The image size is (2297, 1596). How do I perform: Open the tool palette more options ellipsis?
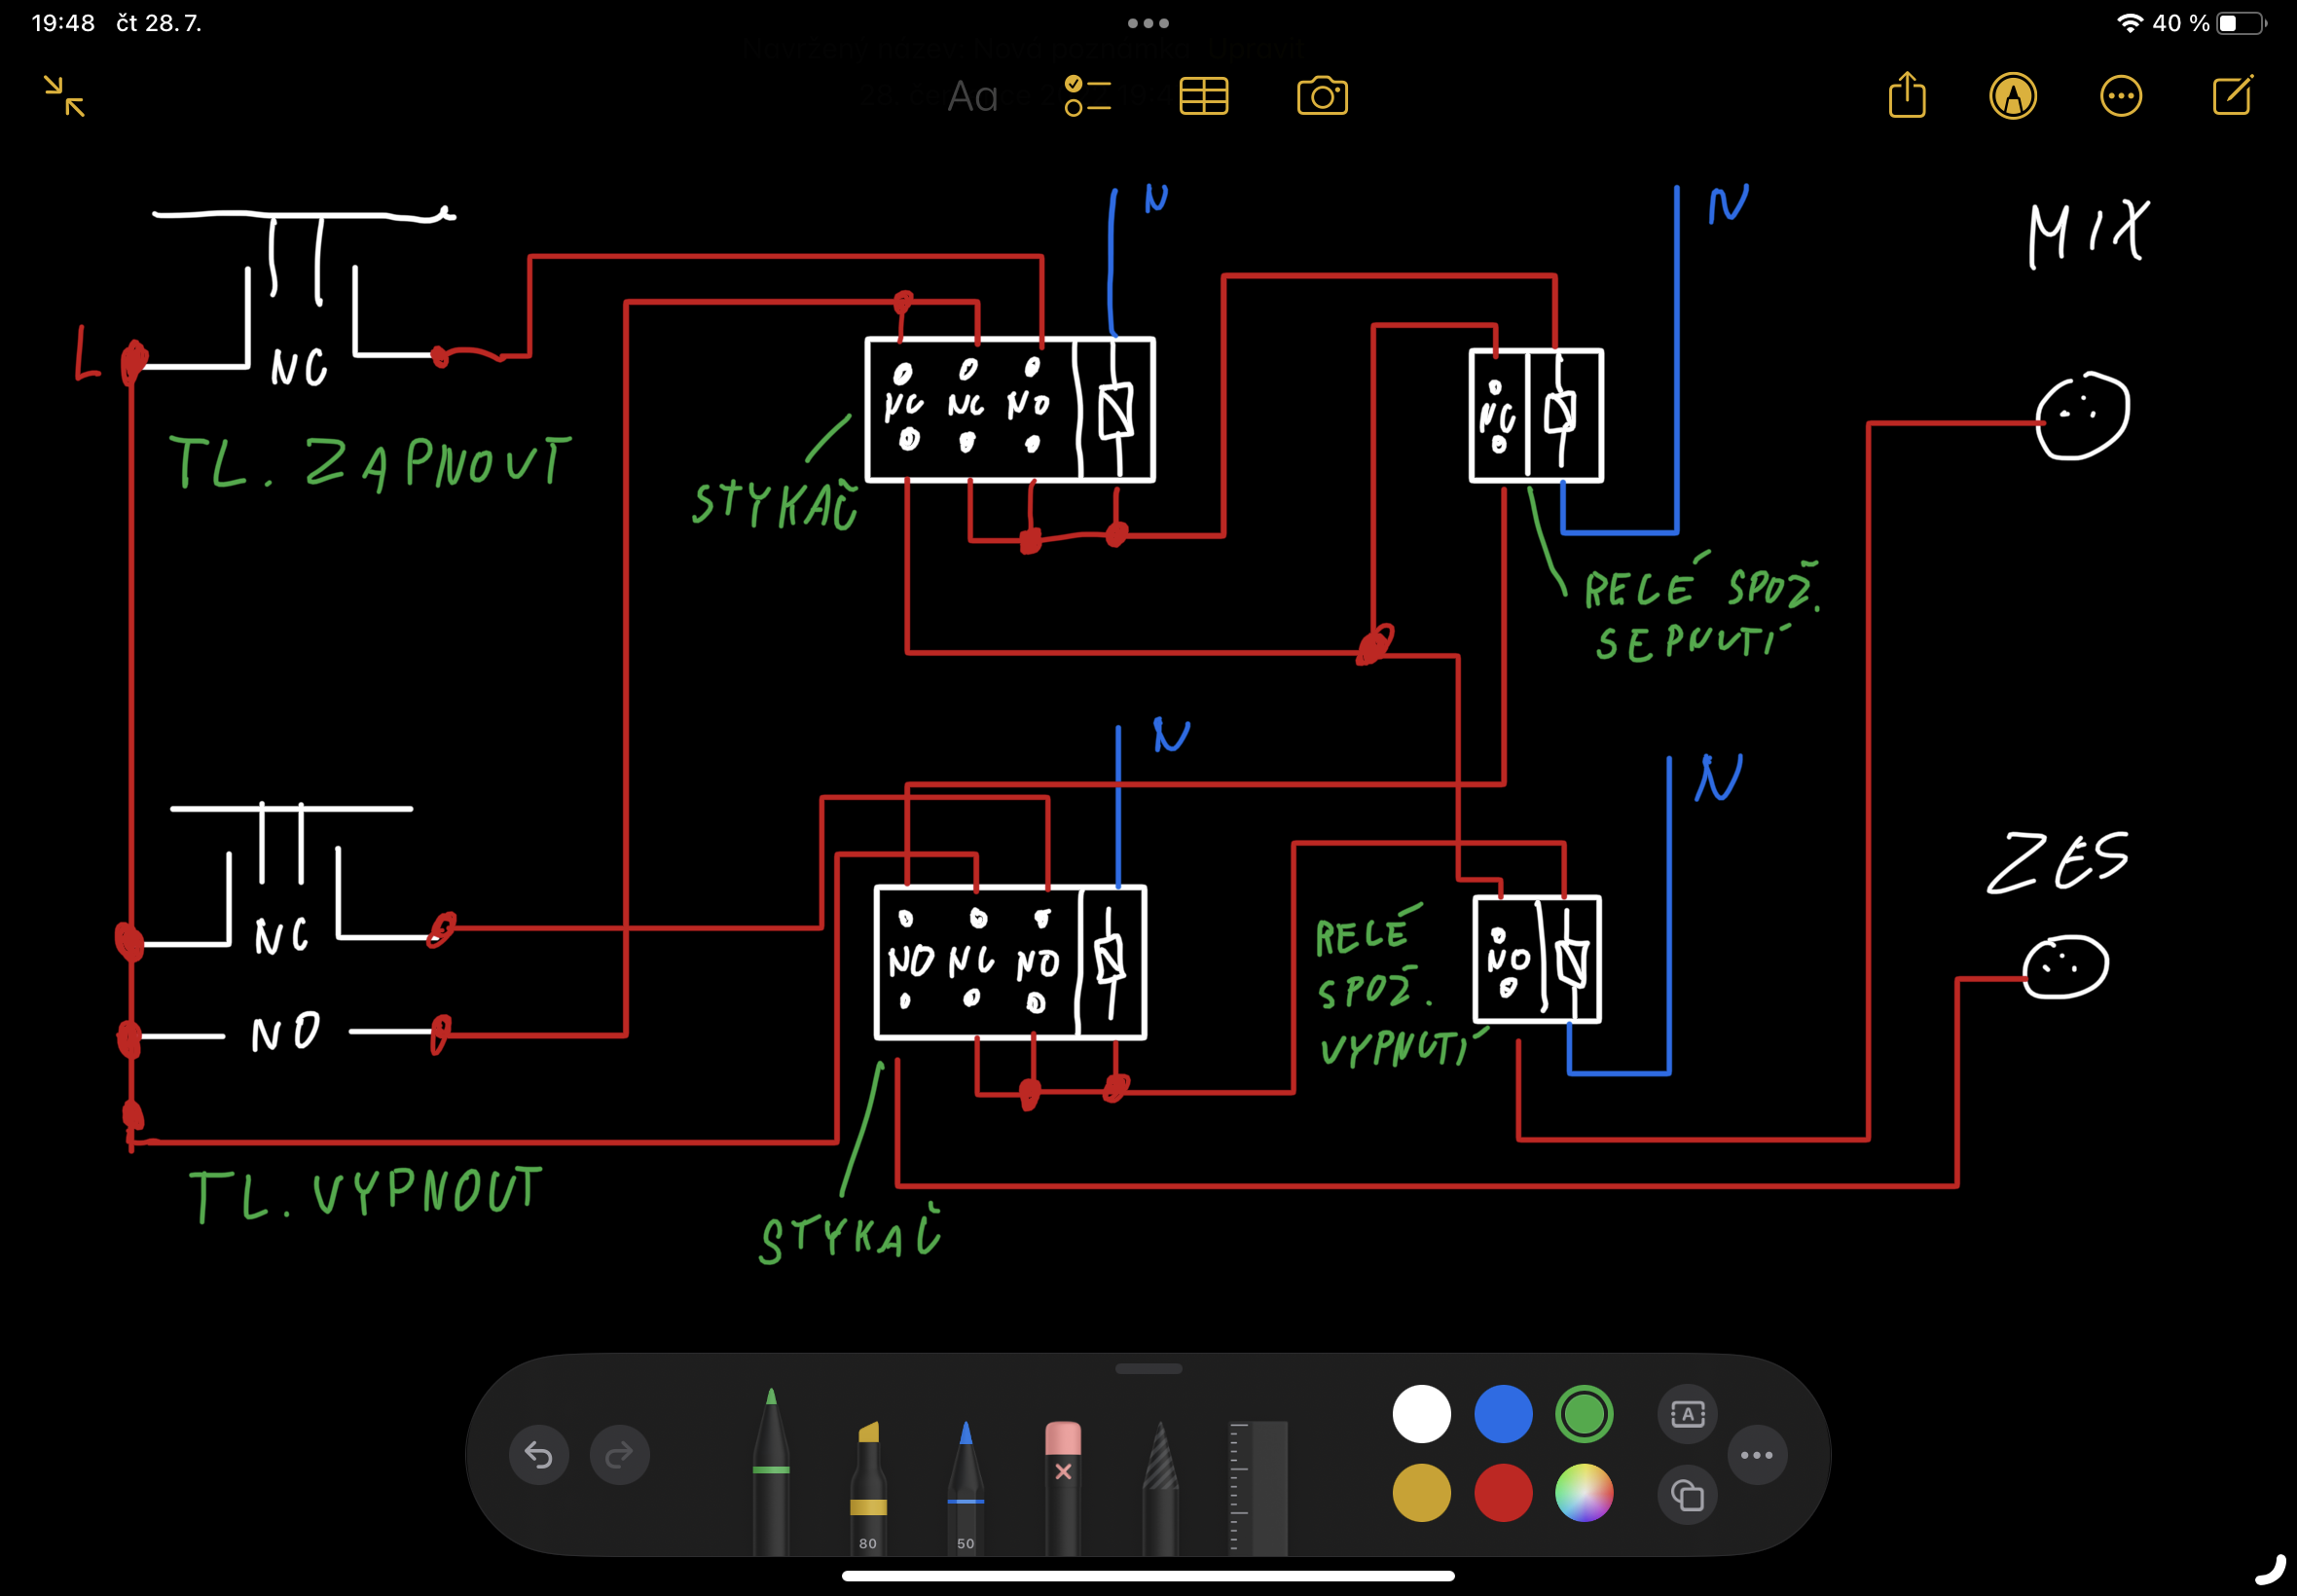1757,1455
